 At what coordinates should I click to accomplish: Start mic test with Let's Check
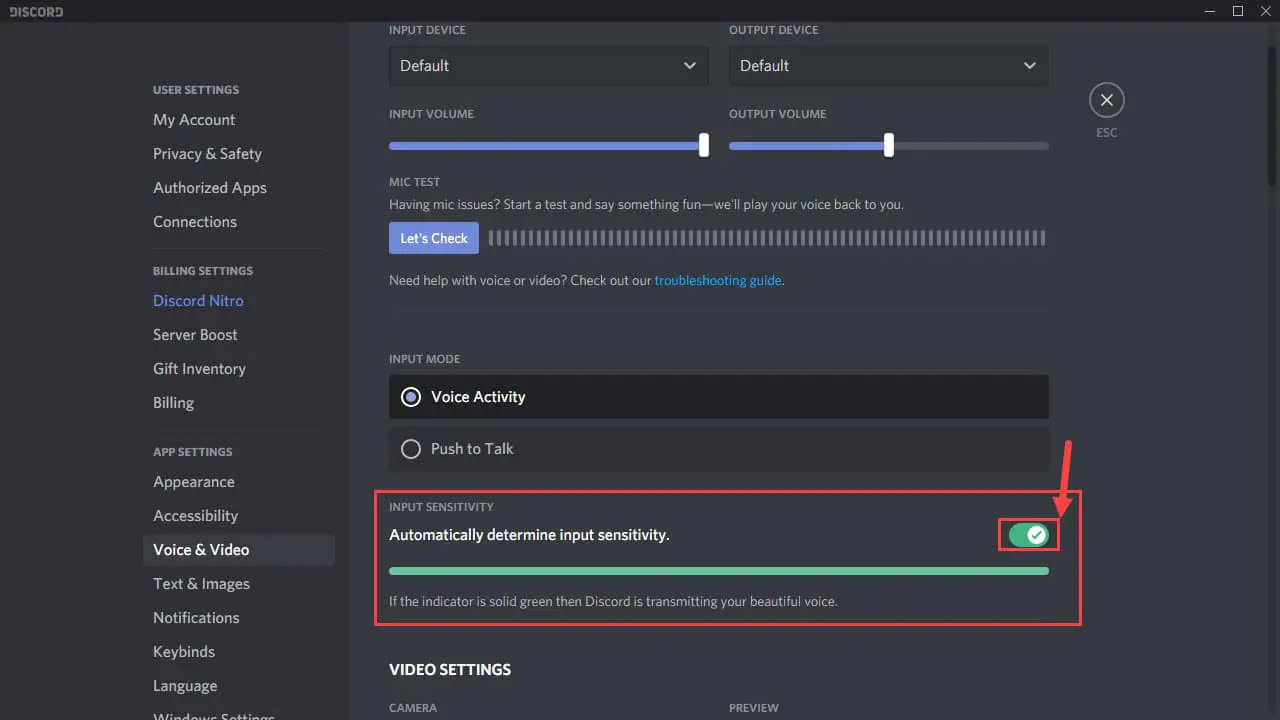(434, 238)
